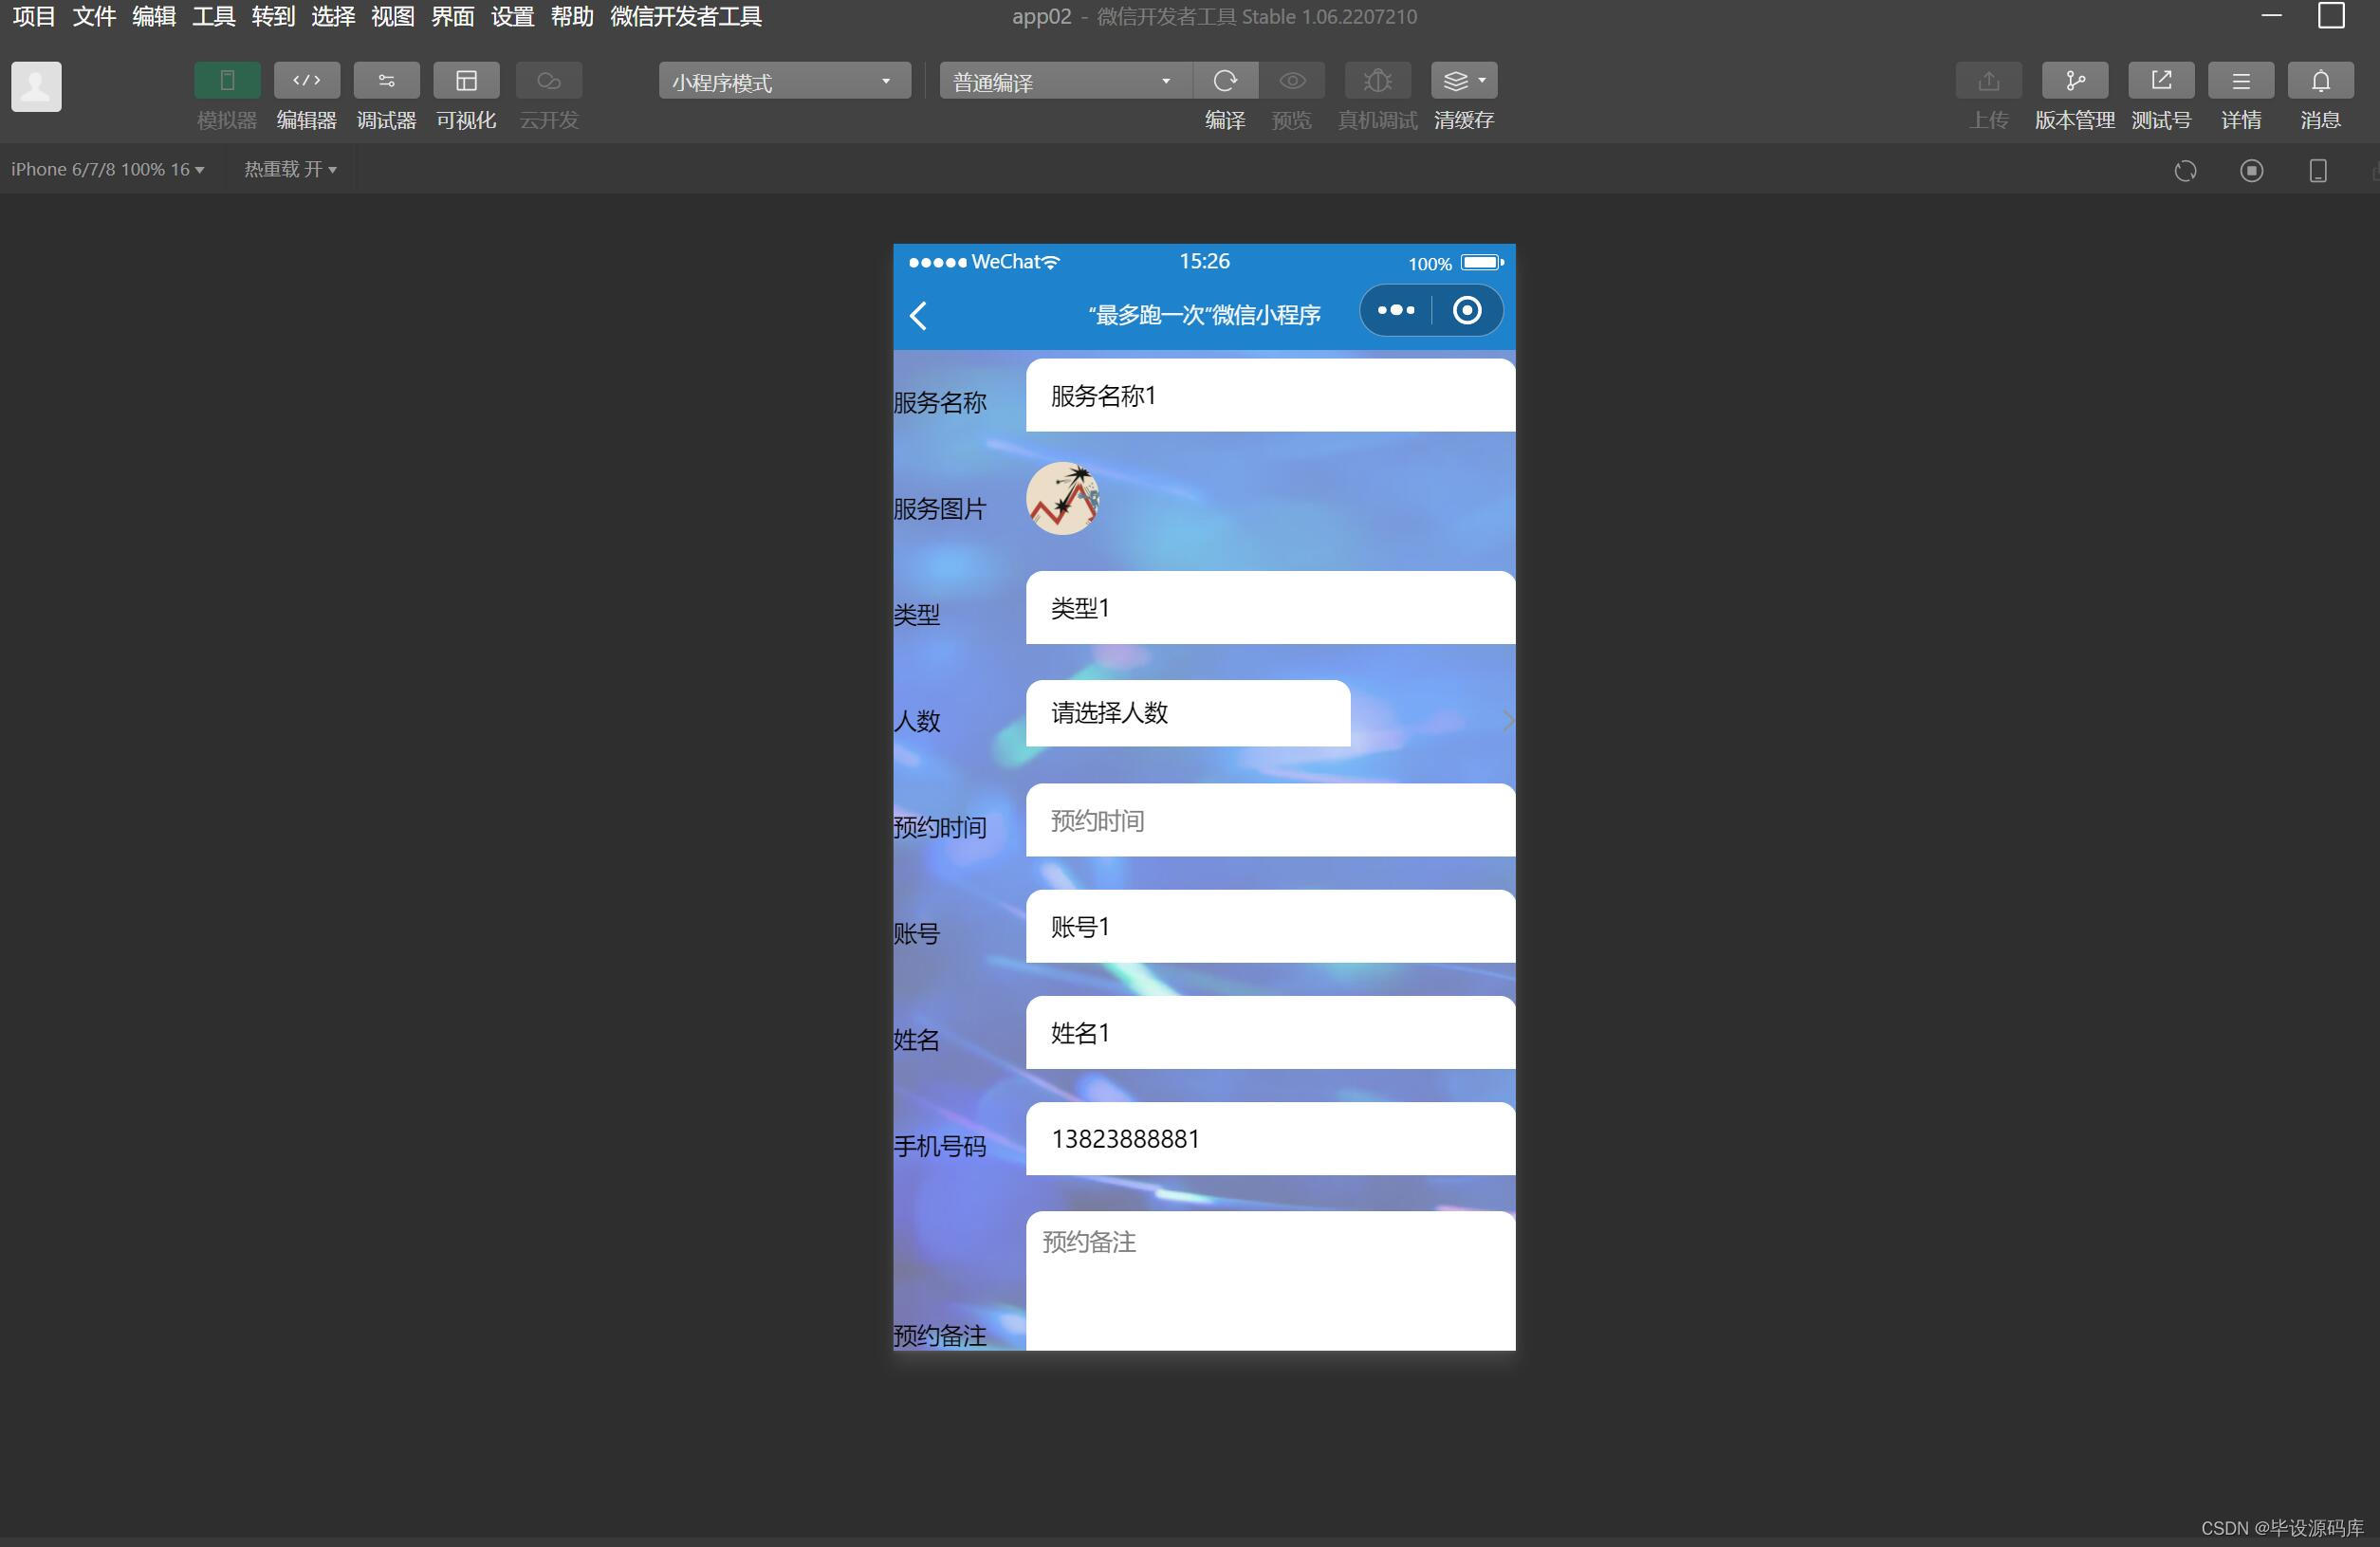Click the user avatar icon
The image size is (2380, 1547).
click(x=36, y=86)
